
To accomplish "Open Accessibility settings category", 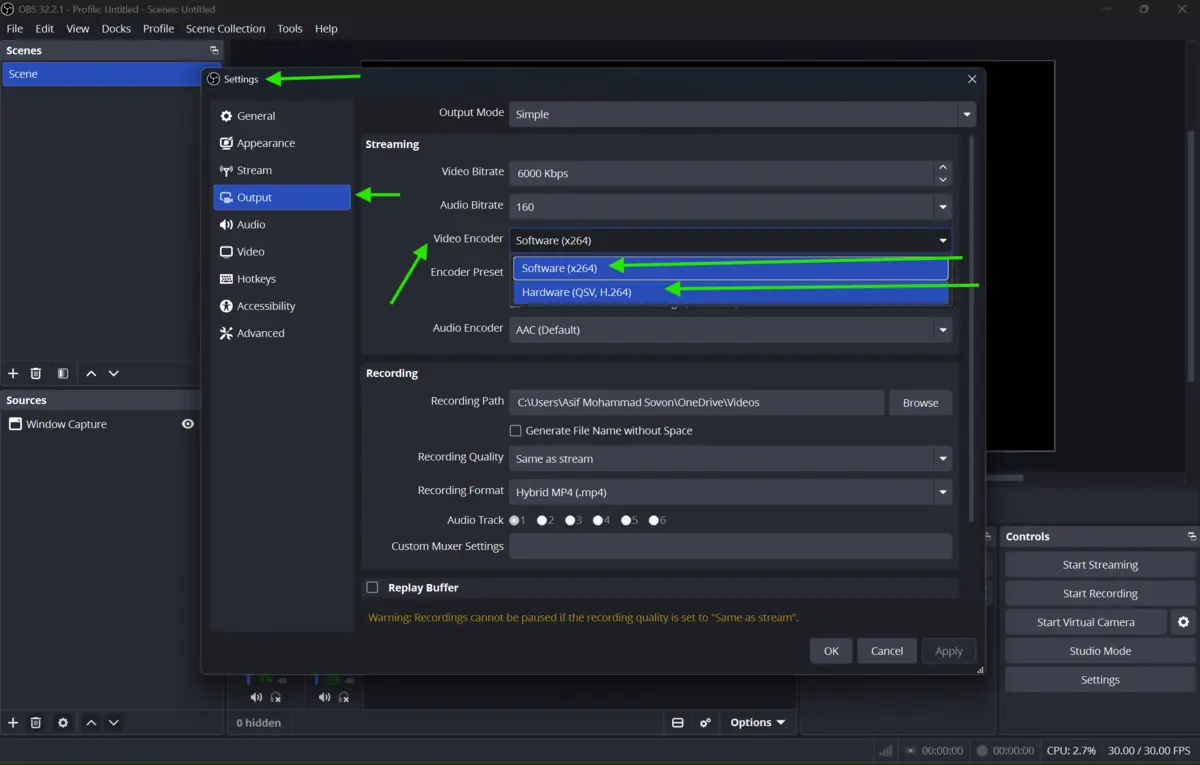I will (282, 306).
